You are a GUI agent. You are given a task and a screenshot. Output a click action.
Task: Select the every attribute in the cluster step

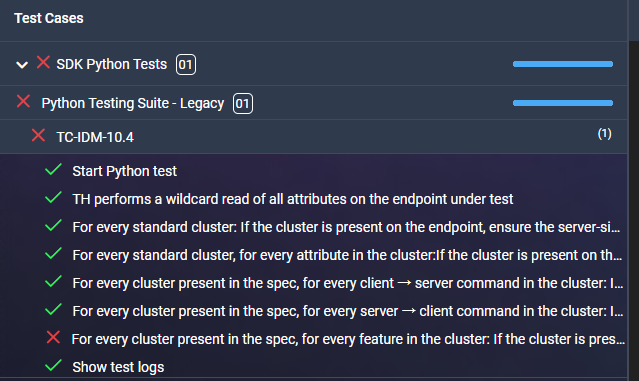(347, 255)
